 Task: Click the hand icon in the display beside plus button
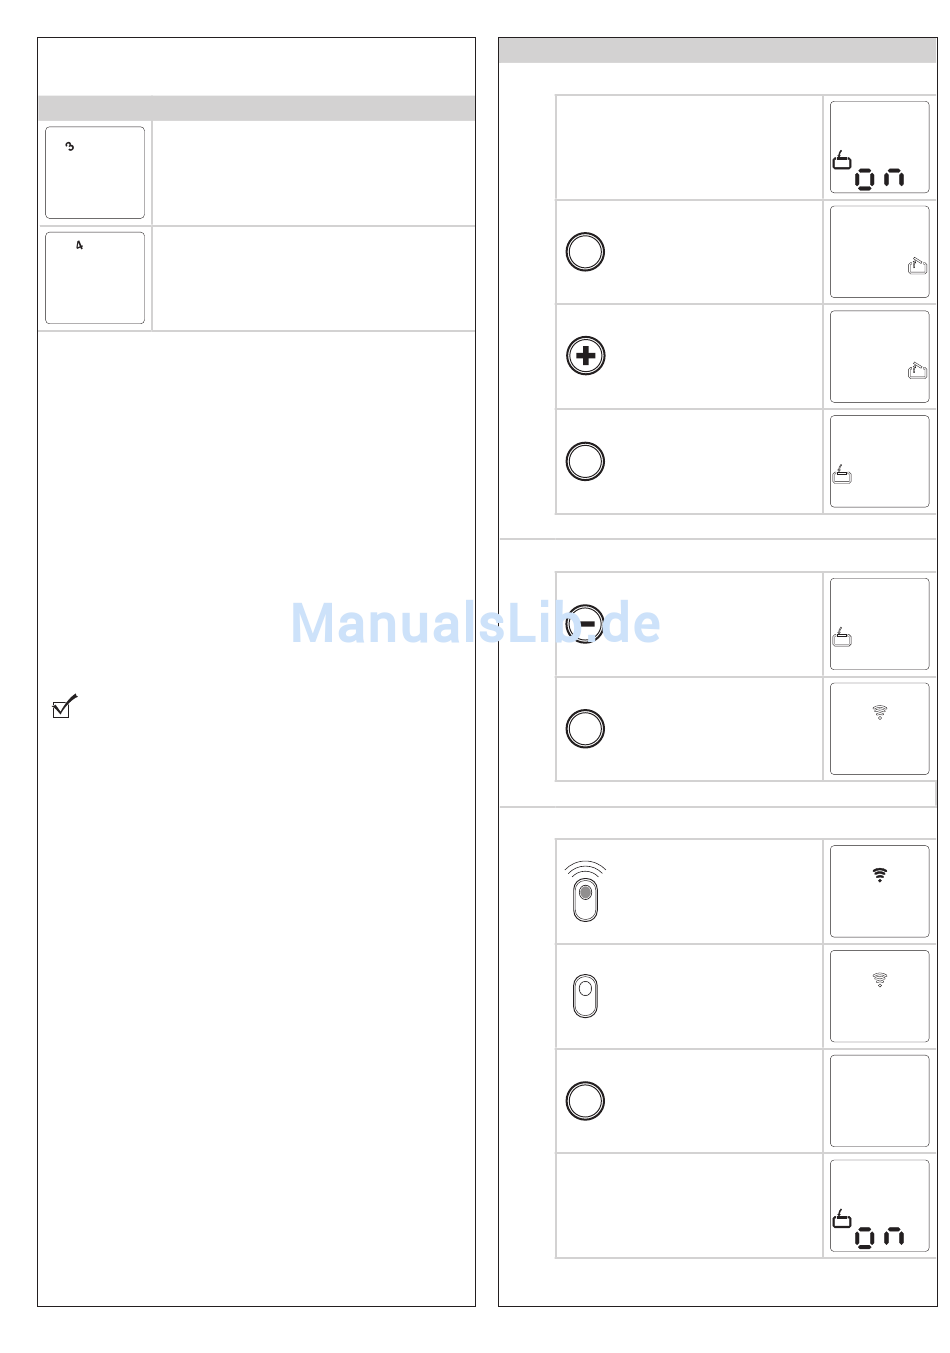[917, 371]
